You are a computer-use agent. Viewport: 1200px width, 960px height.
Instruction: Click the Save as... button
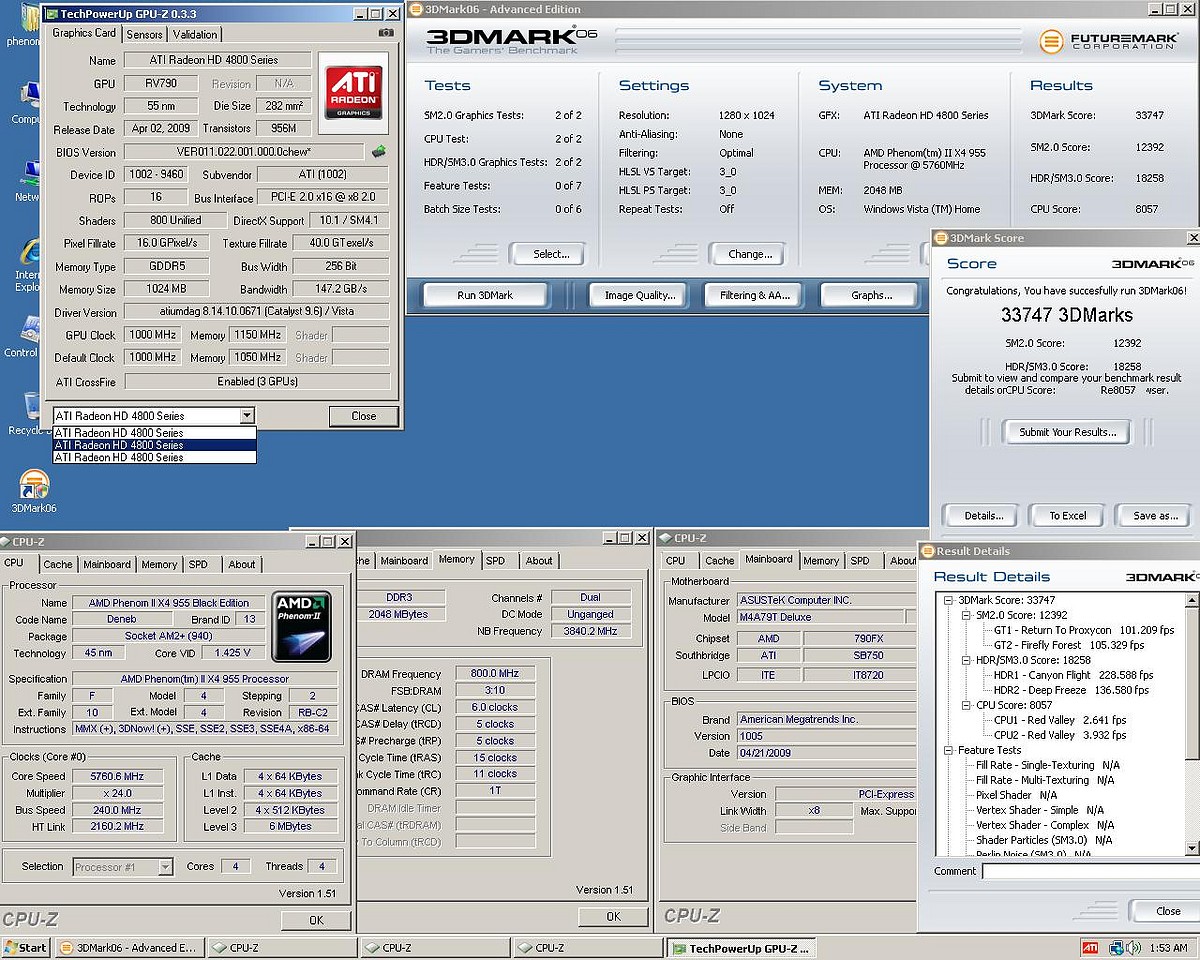pos(1155,516)
